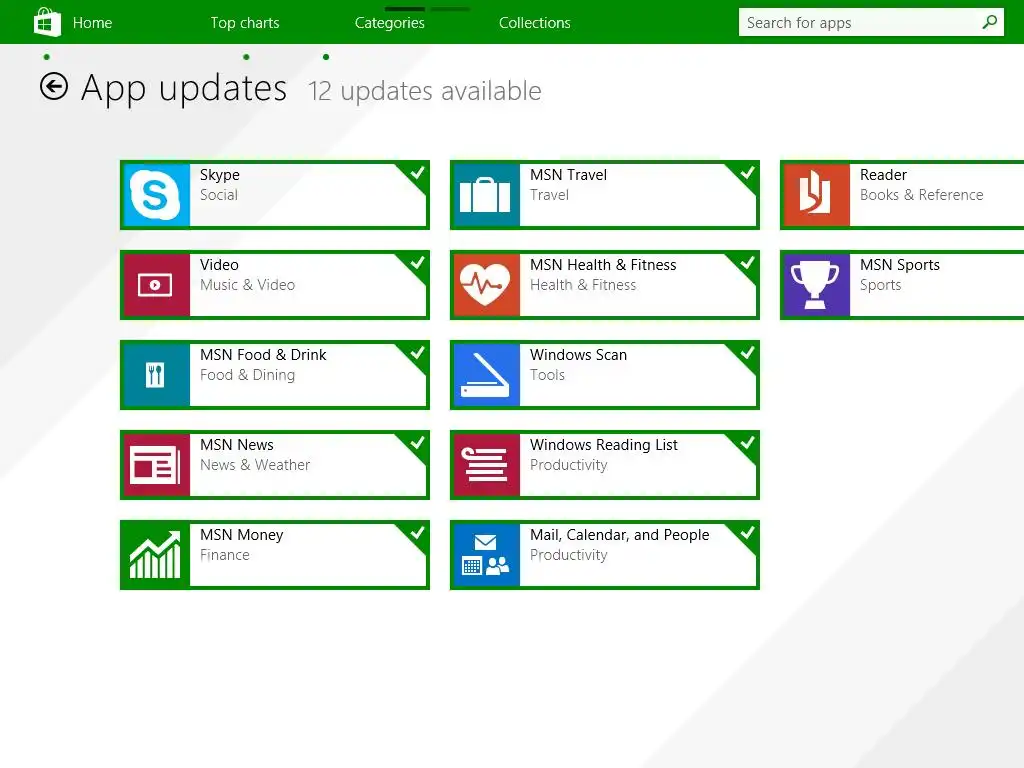This screenshot has width=1024, height=768.
Task: Open the Top charts tab
Action: point(245,23)
